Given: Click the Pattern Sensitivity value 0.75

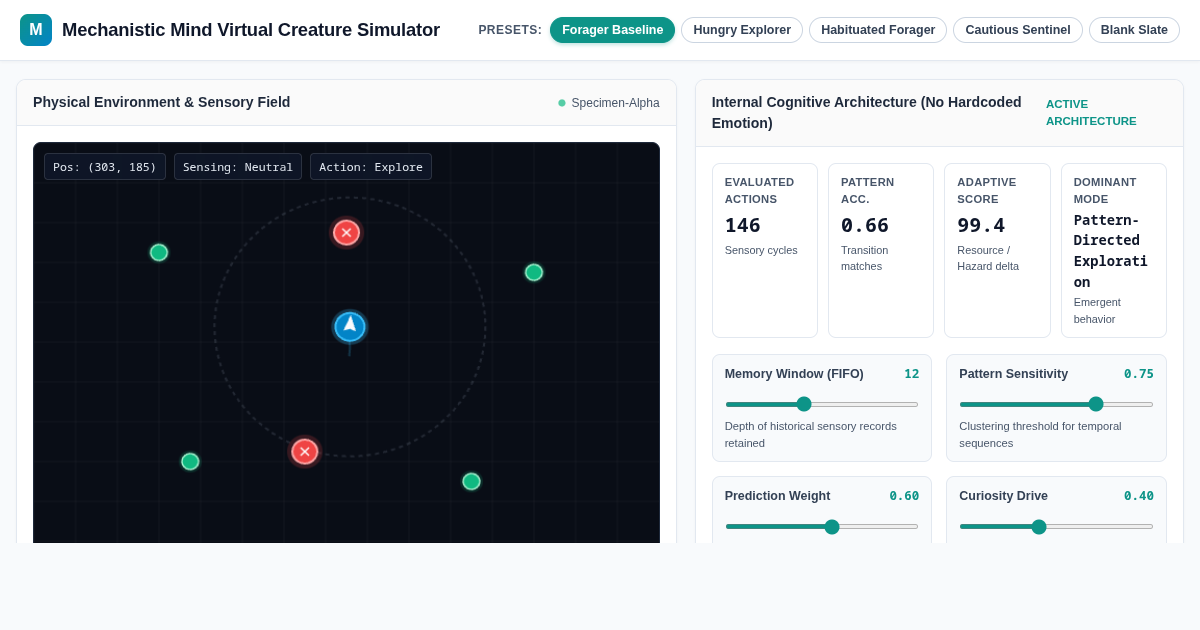Looking at the screenshot, I should point(1139,374).
